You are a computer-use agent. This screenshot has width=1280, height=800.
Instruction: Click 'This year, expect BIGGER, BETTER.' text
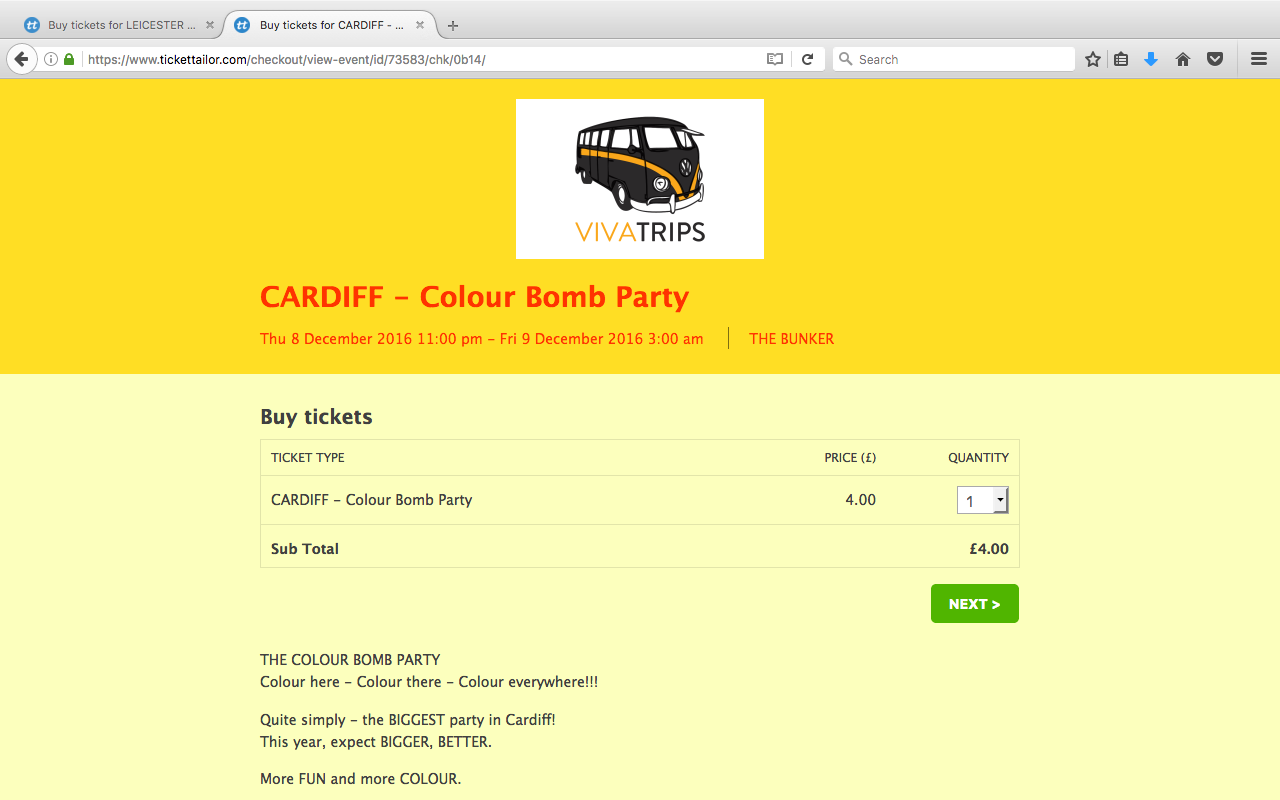tap(376, 742)
